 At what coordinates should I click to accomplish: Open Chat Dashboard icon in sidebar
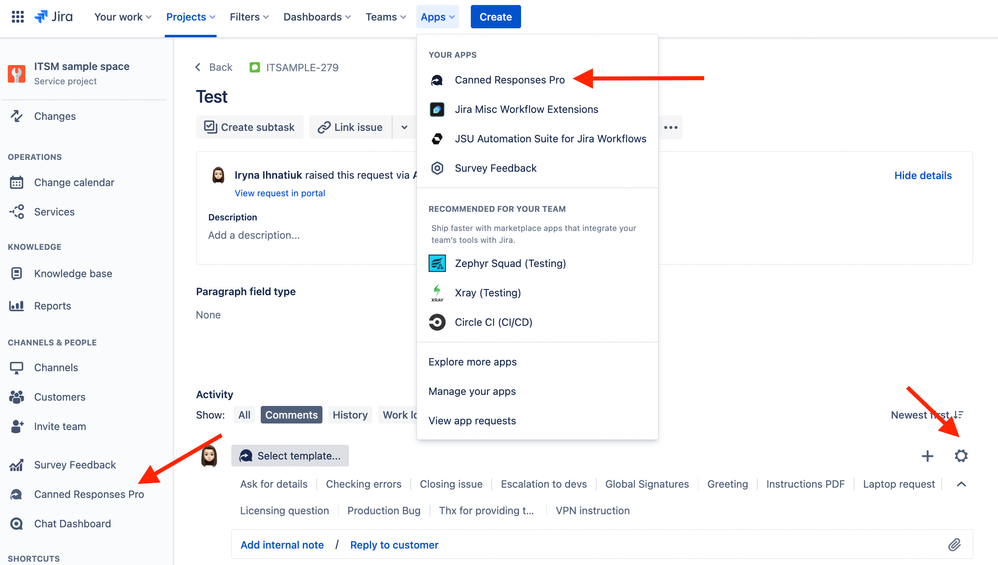coord(17,524)
